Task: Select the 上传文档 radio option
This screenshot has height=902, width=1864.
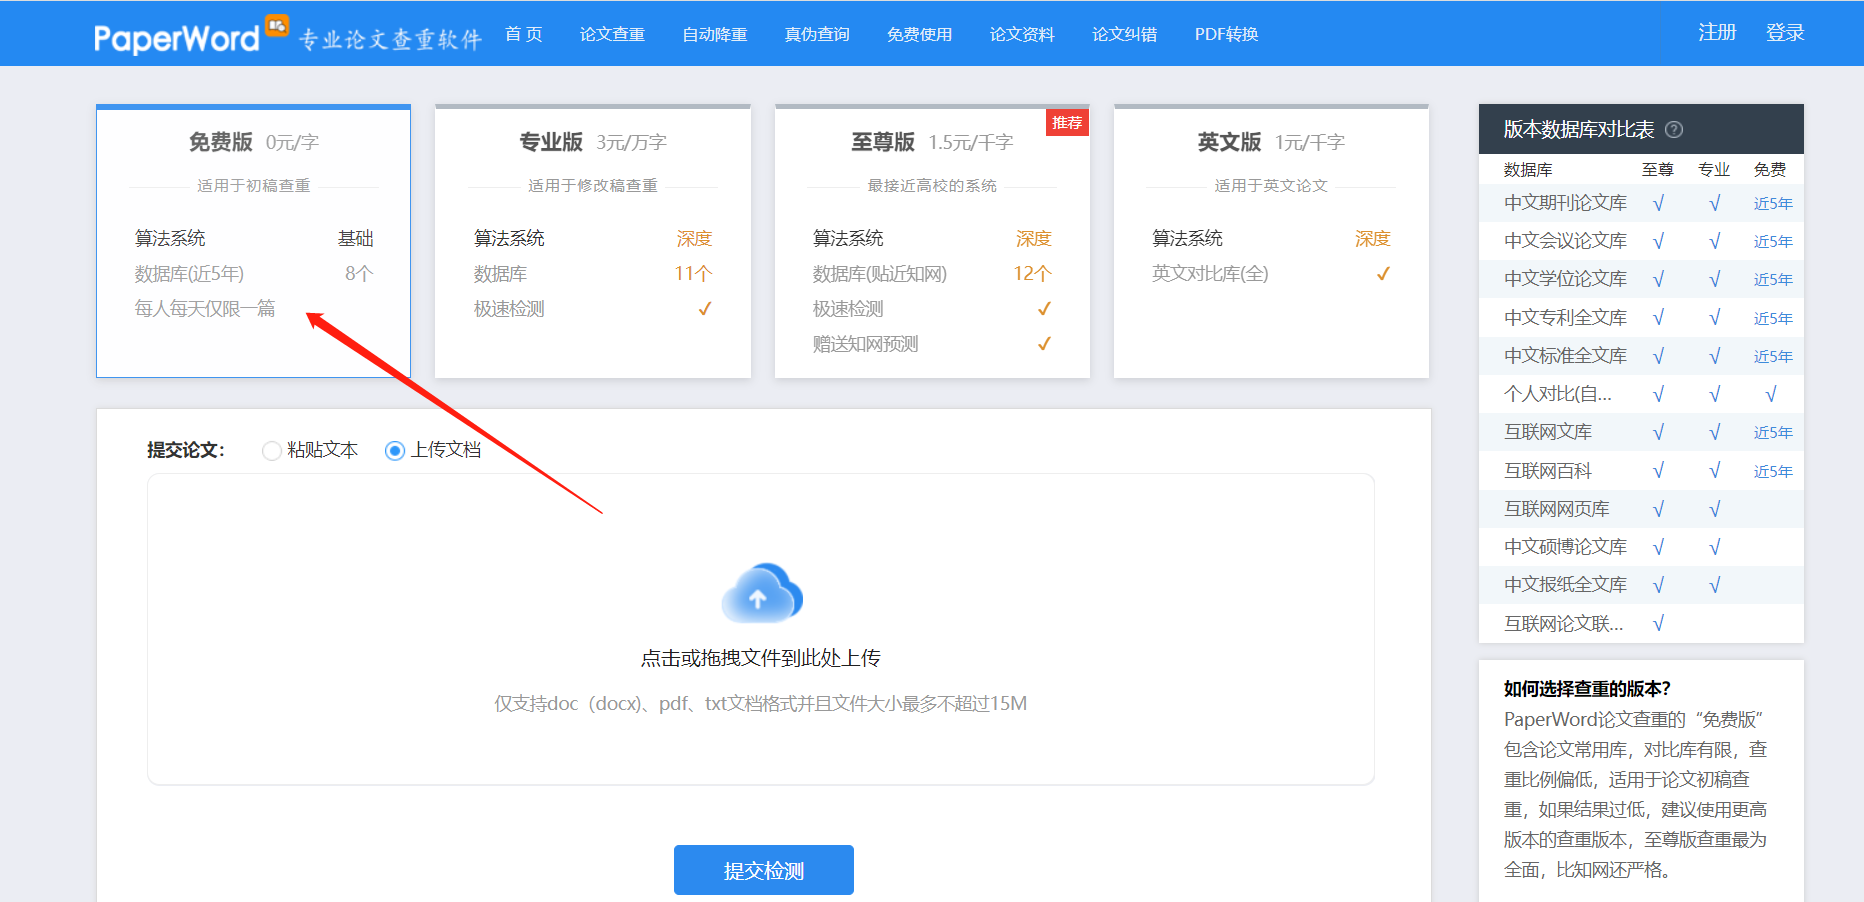Action: tap(394, 450)
